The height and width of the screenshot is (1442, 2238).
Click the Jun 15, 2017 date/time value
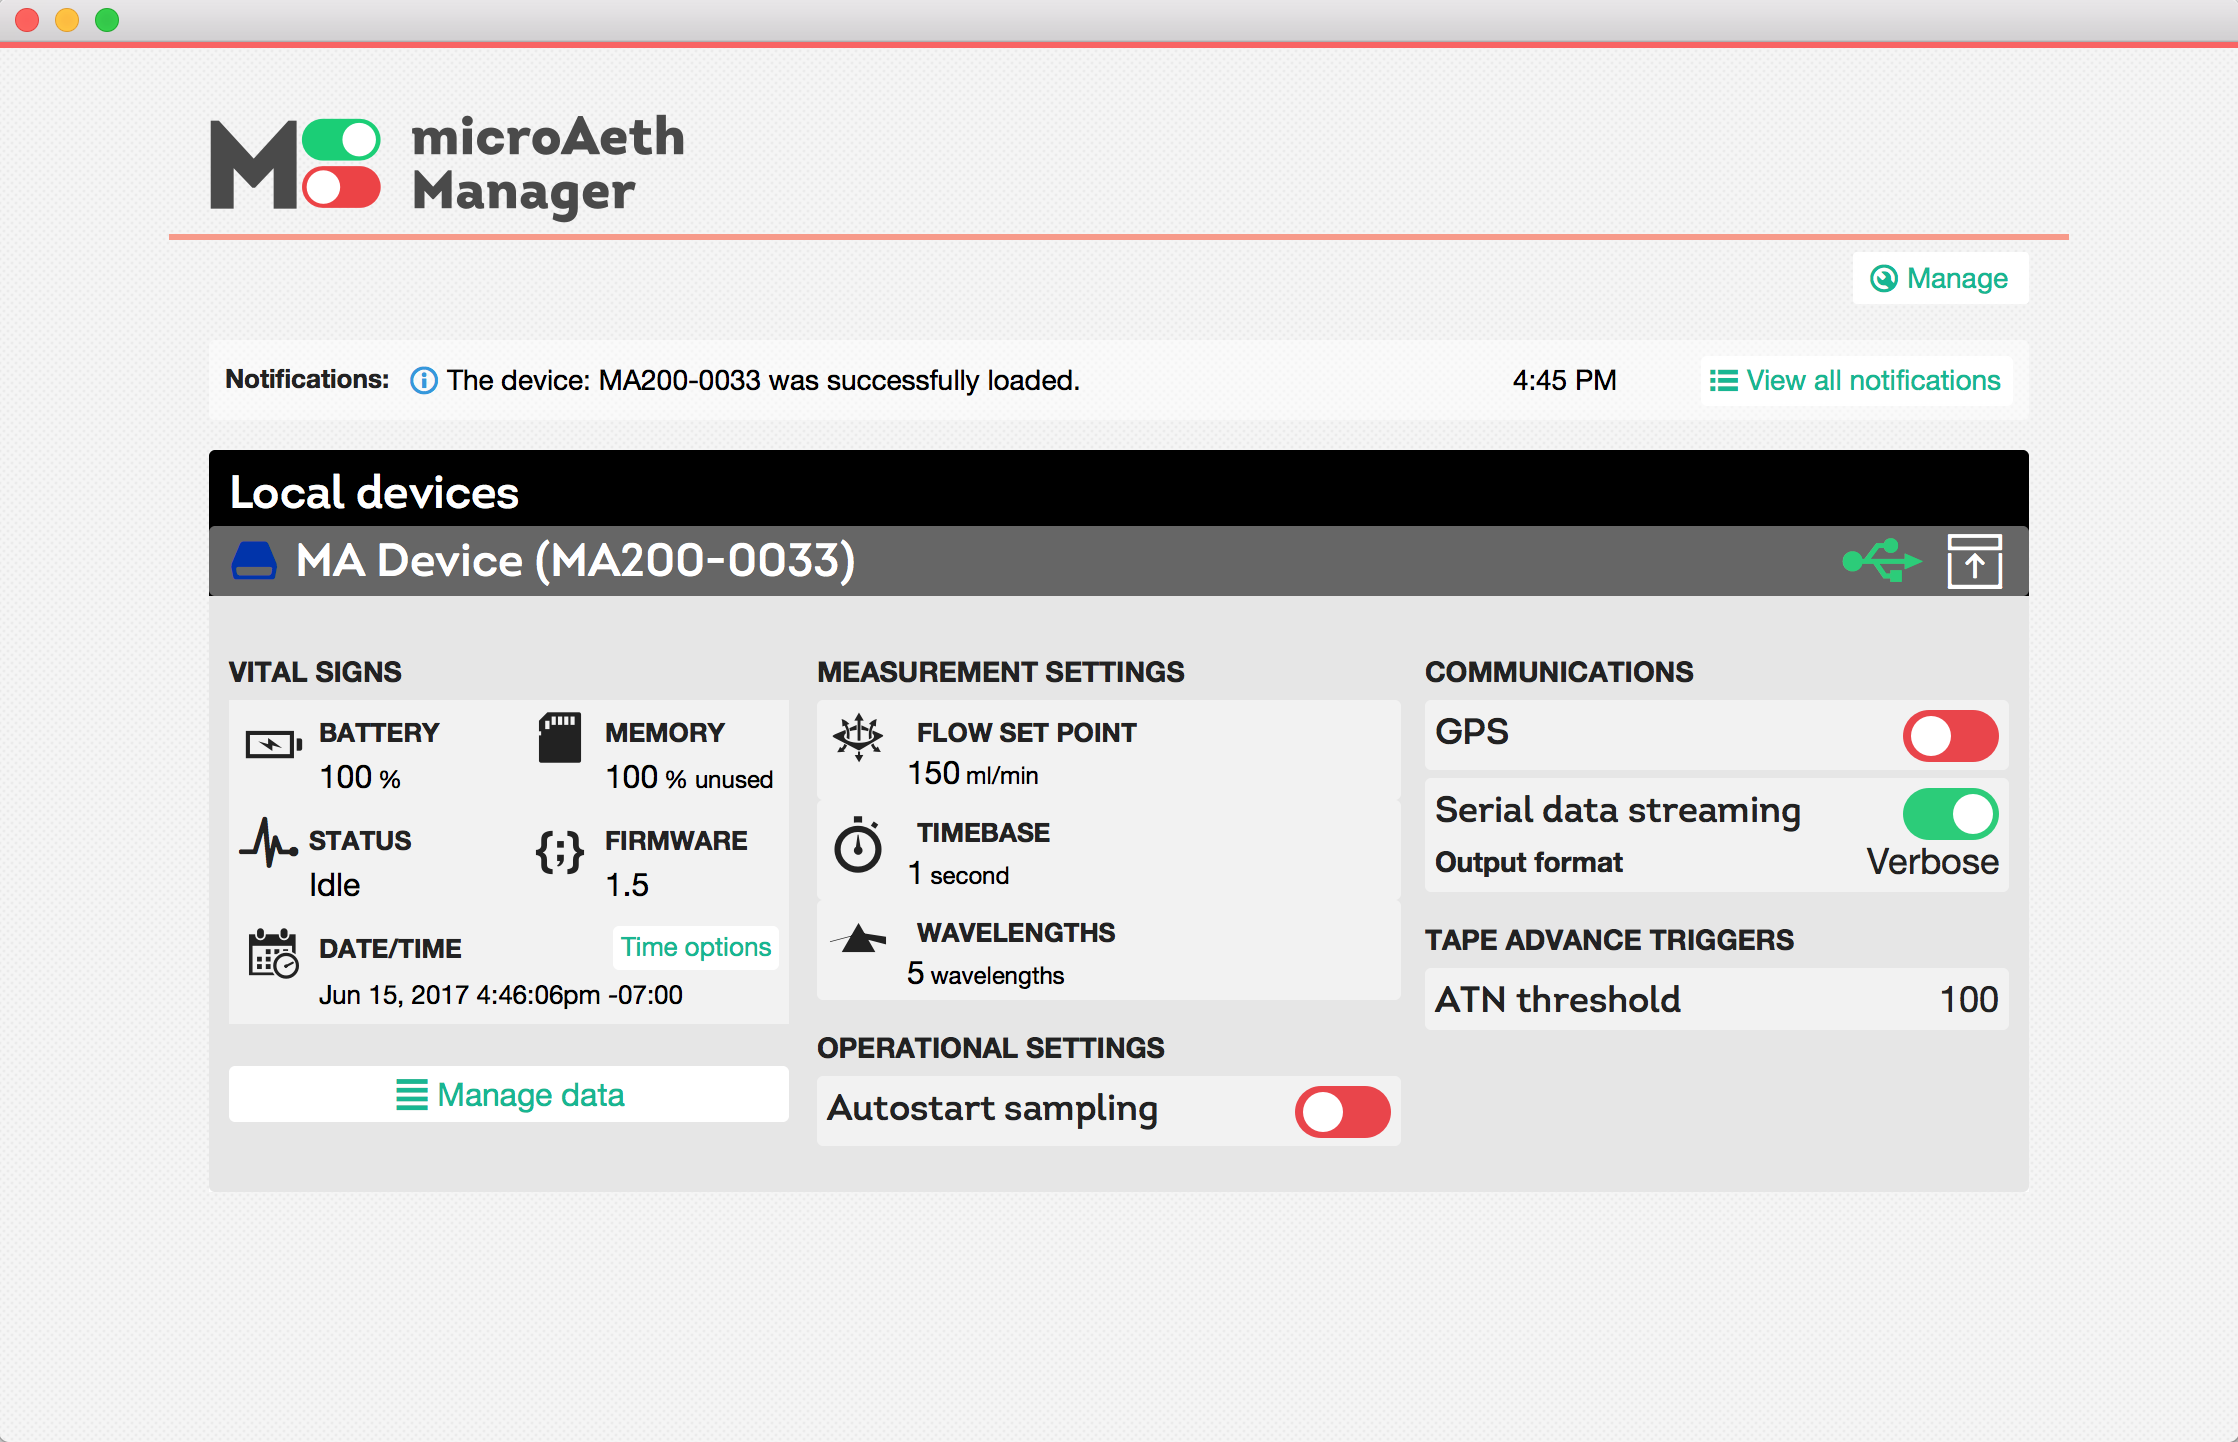point(501,996)
